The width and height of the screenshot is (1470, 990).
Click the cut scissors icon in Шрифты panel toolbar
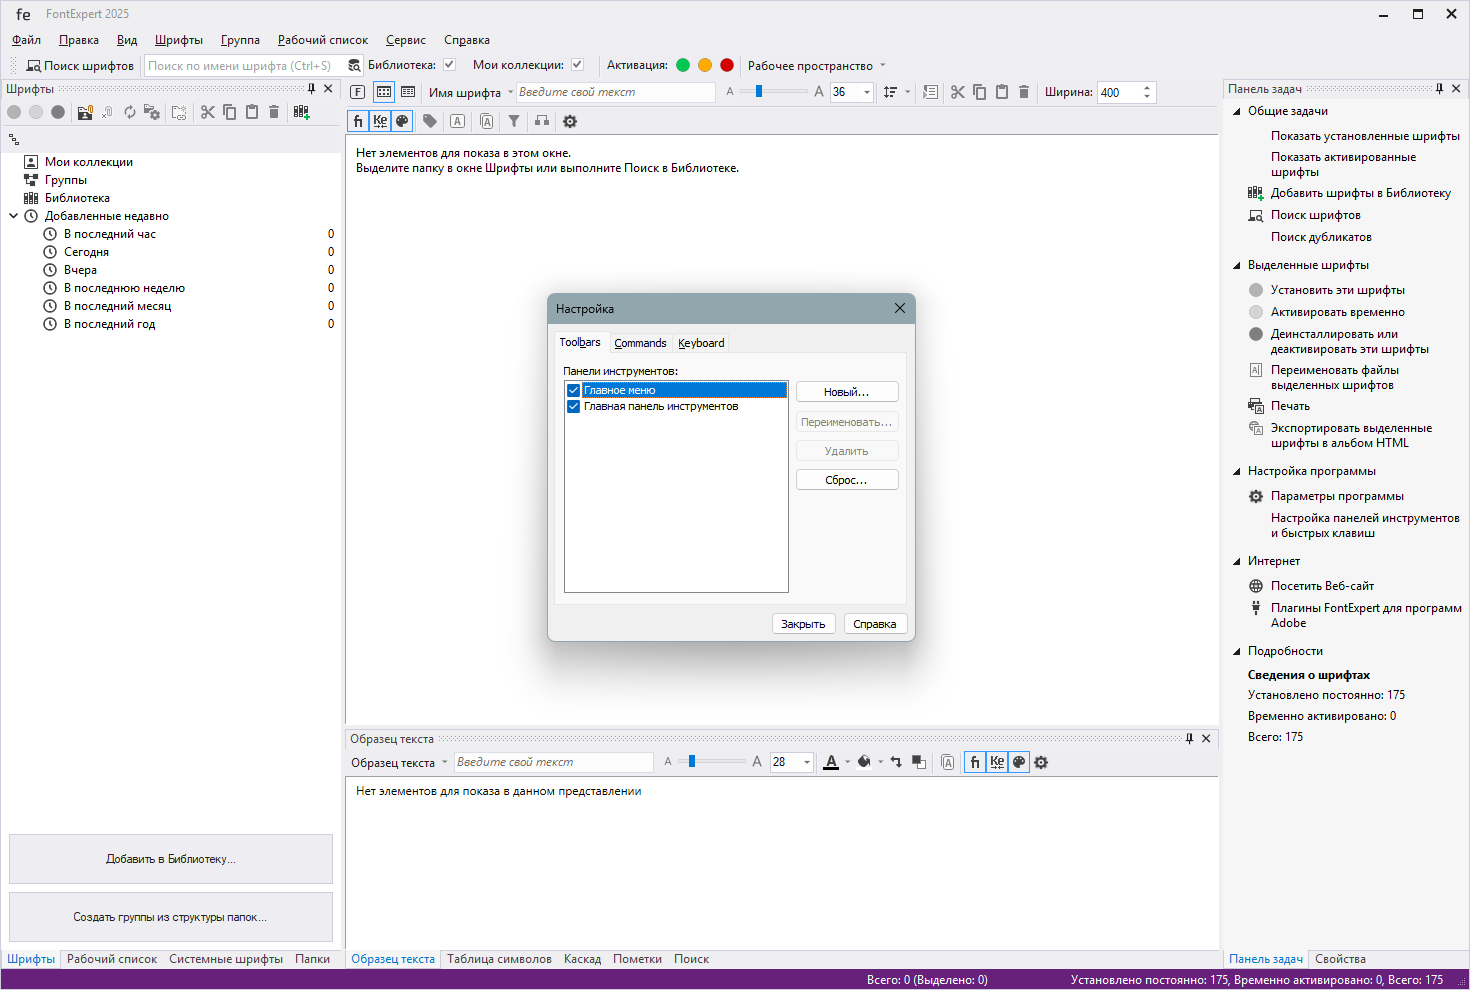208,112
